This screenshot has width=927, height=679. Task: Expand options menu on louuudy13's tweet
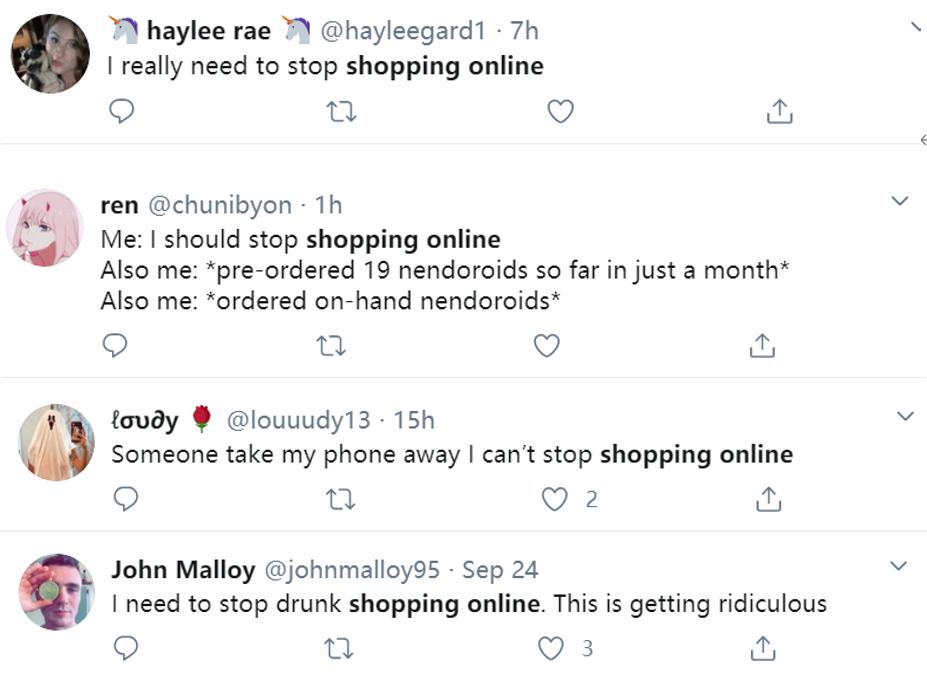coord(905,416)
